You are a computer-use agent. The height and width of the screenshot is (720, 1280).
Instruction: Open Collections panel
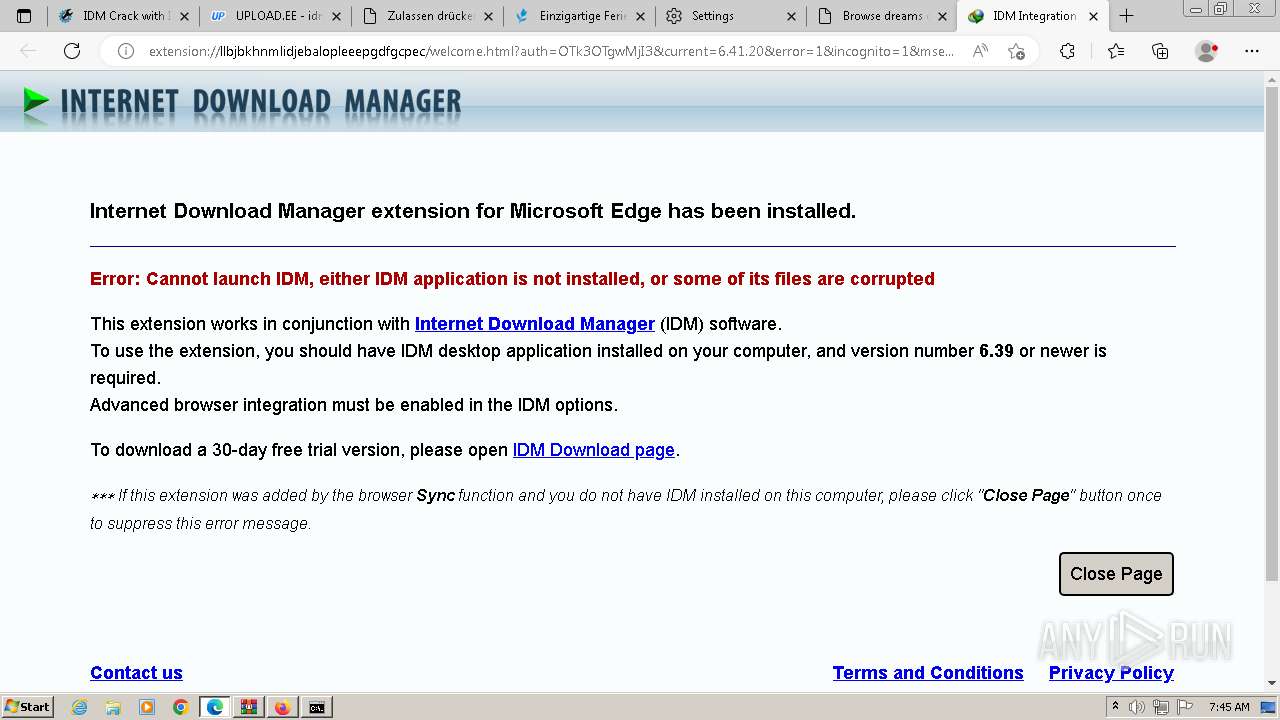click(x=1160, y=51)
